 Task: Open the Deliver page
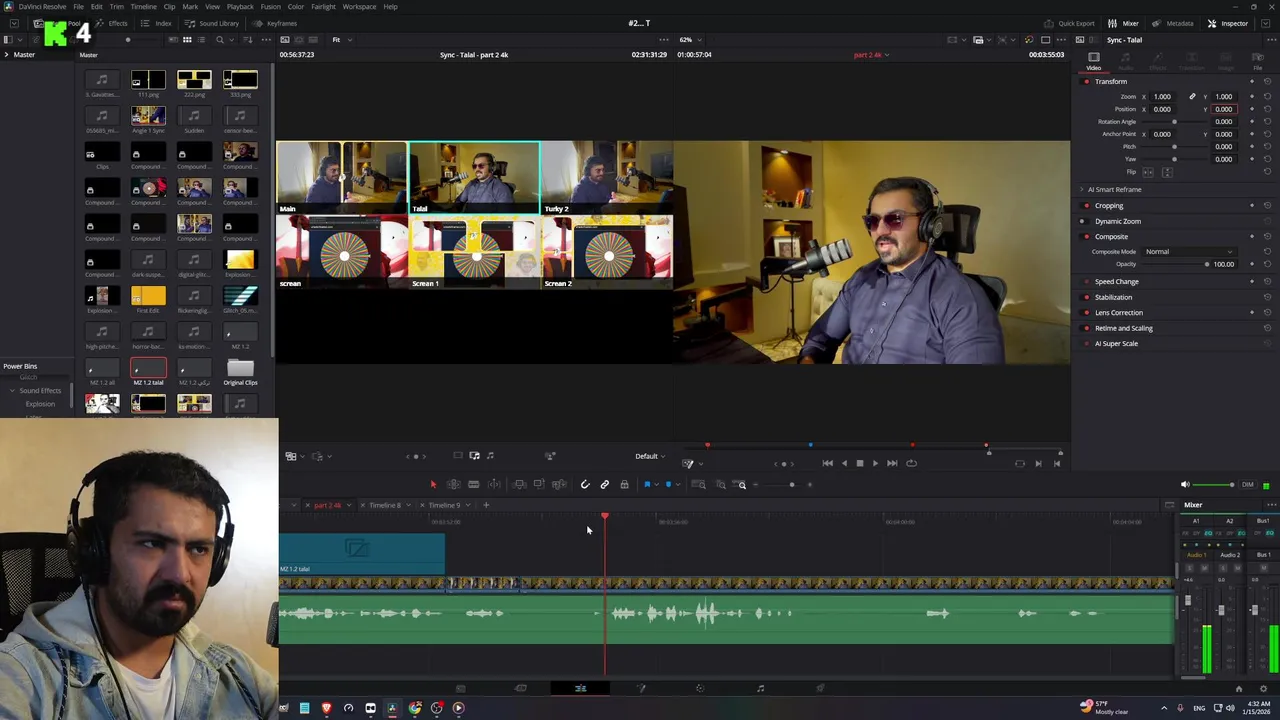(820, 688)
